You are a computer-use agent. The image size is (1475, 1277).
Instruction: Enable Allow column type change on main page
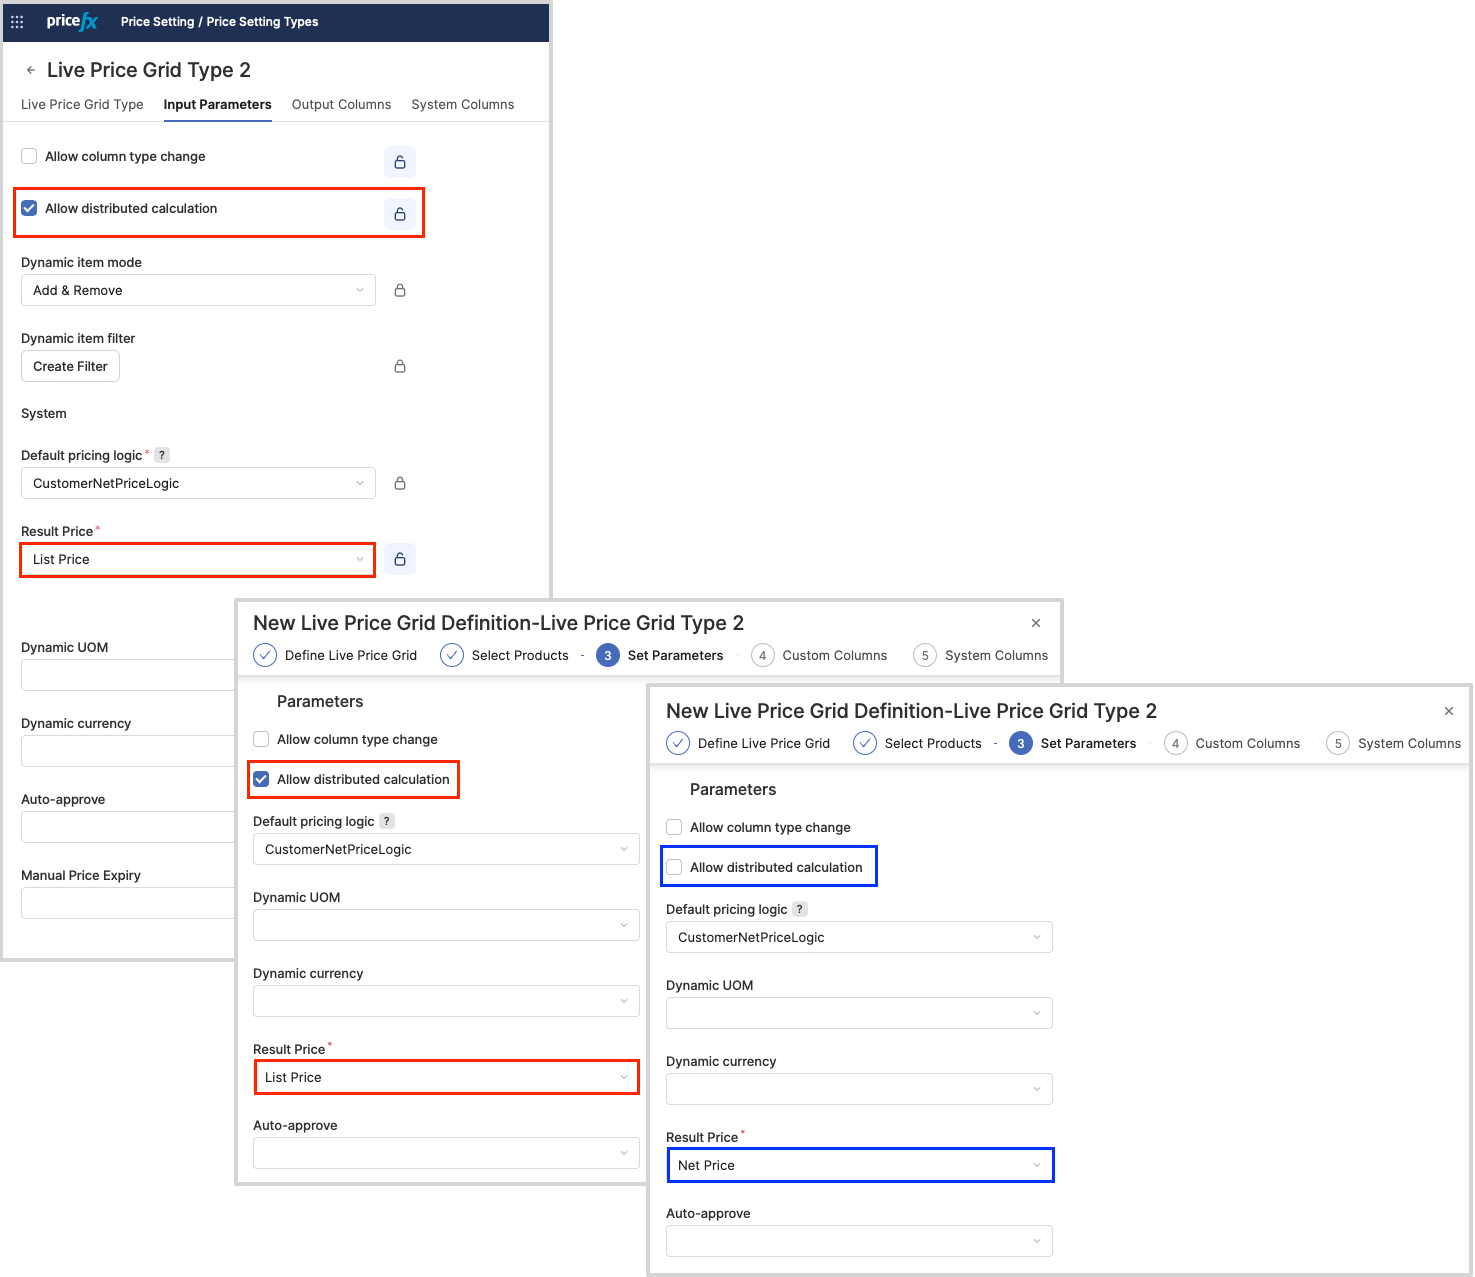coord(30,156)
